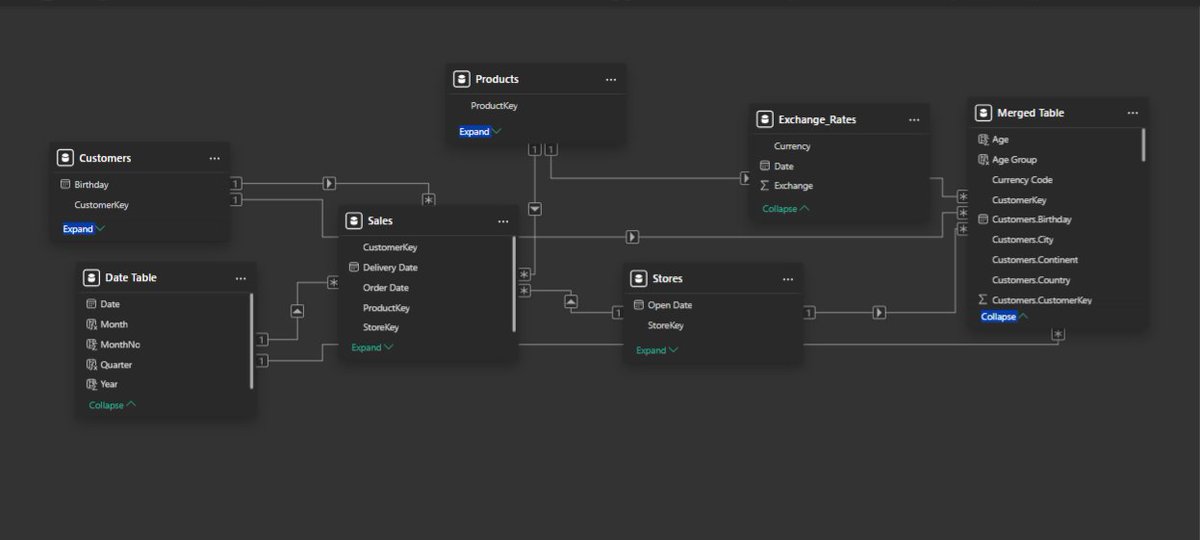Image resolution: width=1200 pixels, height=540 pixels.
Task: Select Exchange field in Exchange_Rates table
Action: [x=793, y=186]
